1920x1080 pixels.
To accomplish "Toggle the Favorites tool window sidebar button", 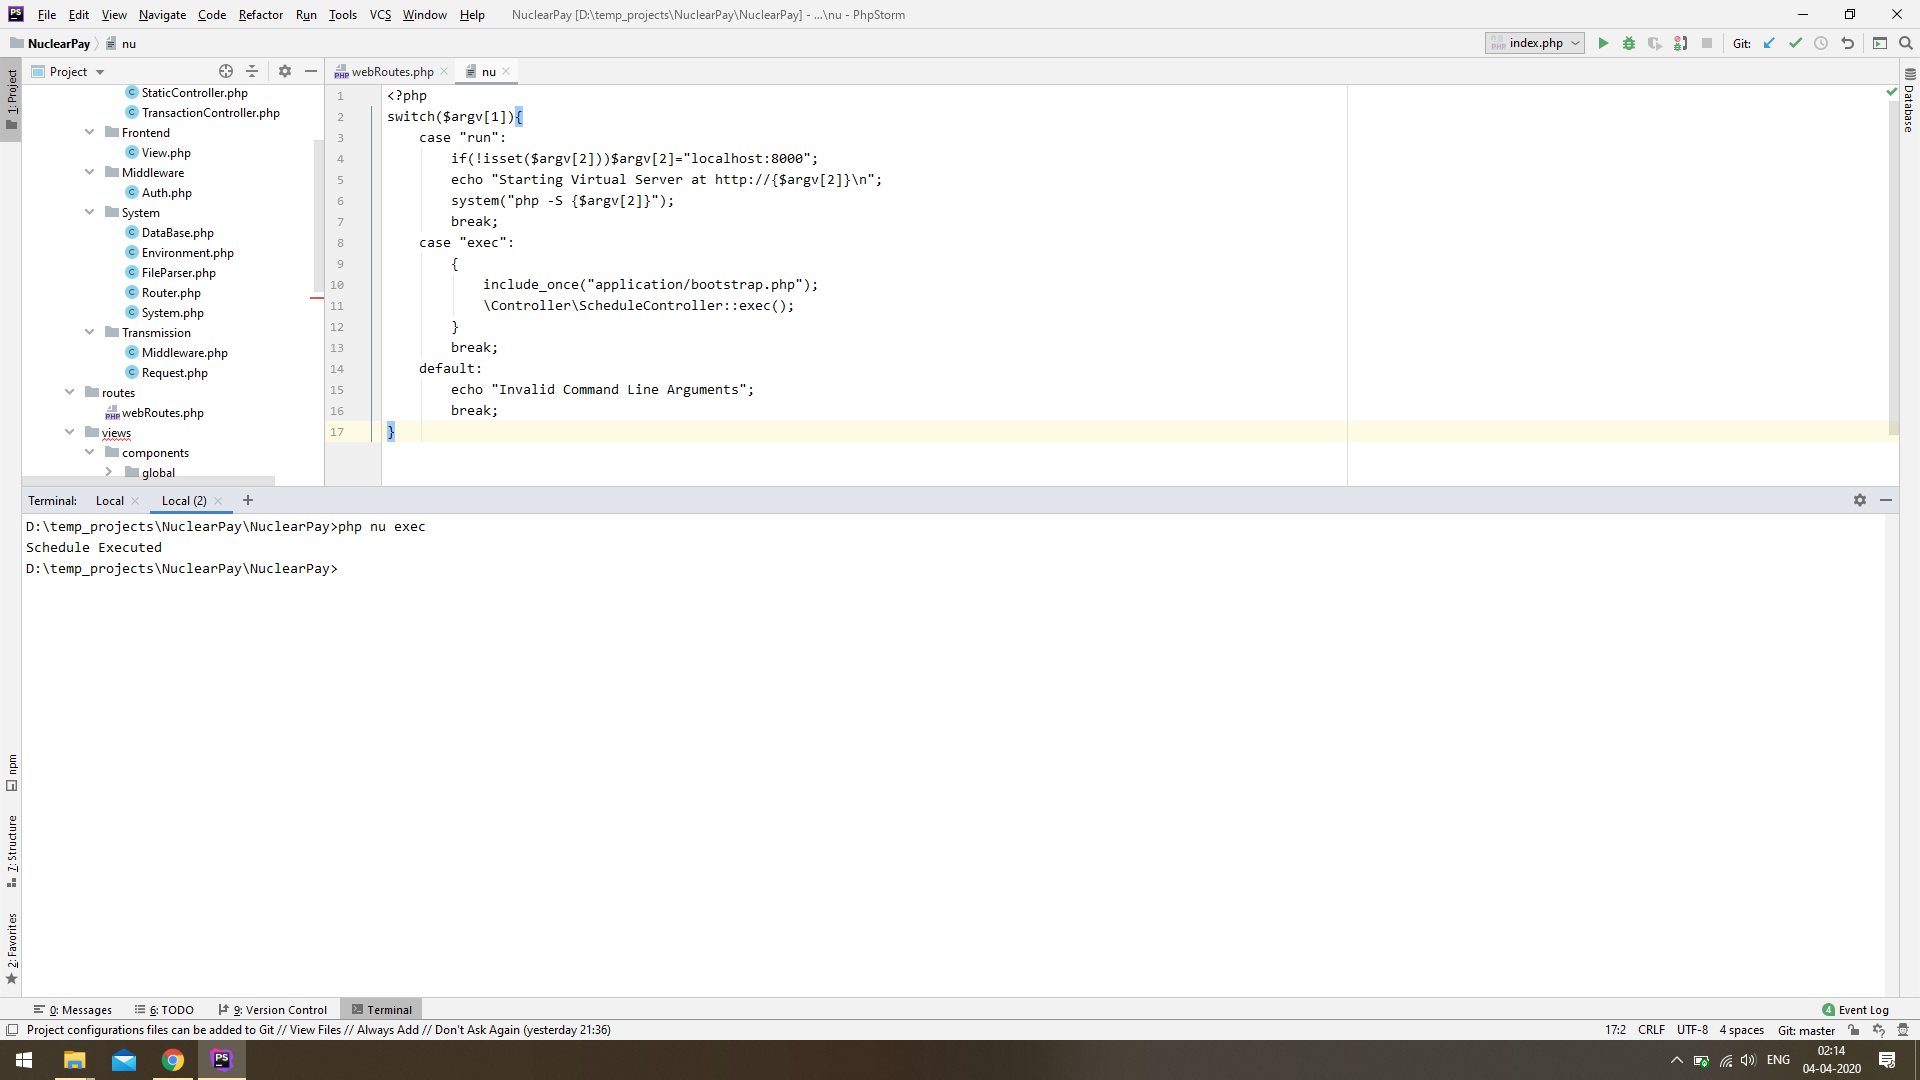I will click(11, 947).
